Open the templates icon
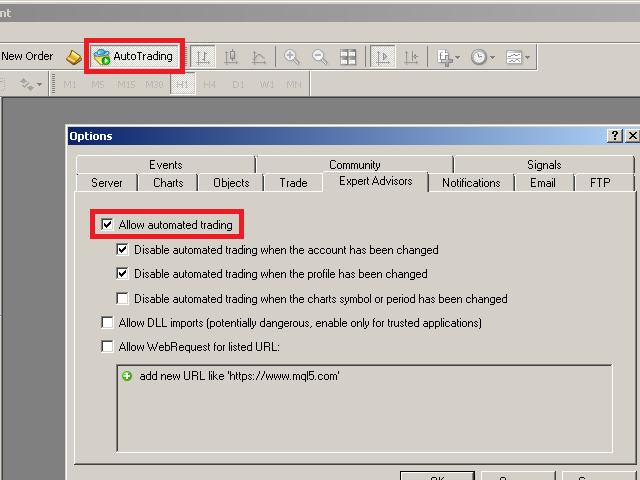The width and height of the screenshot is (640, 480). pos(514,57)
